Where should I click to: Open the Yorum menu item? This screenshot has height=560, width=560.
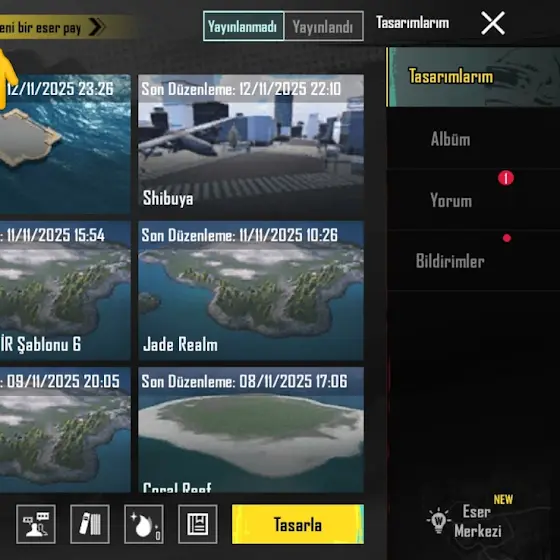click(474, 200)
